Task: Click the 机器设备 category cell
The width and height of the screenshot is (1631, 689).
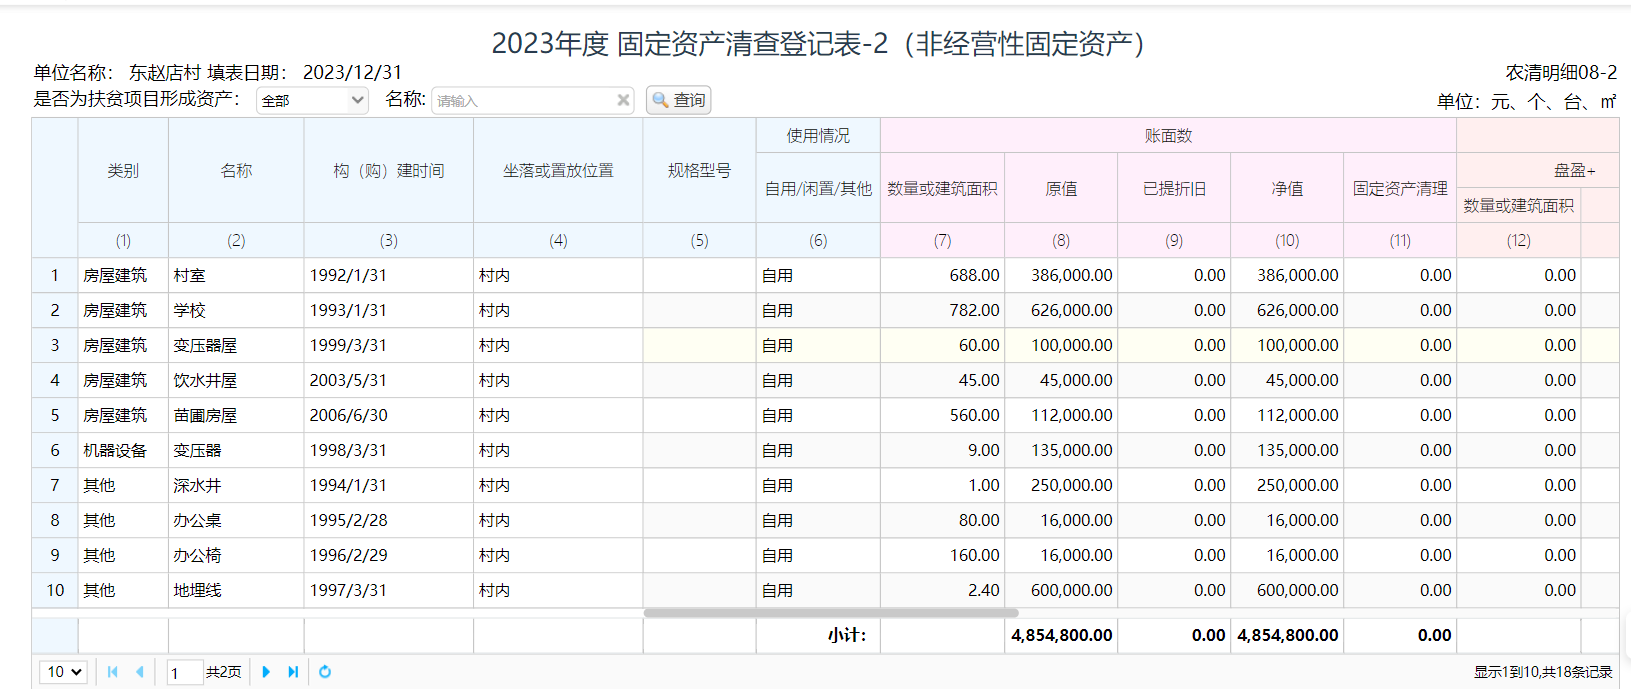Action: pos(123,450)
